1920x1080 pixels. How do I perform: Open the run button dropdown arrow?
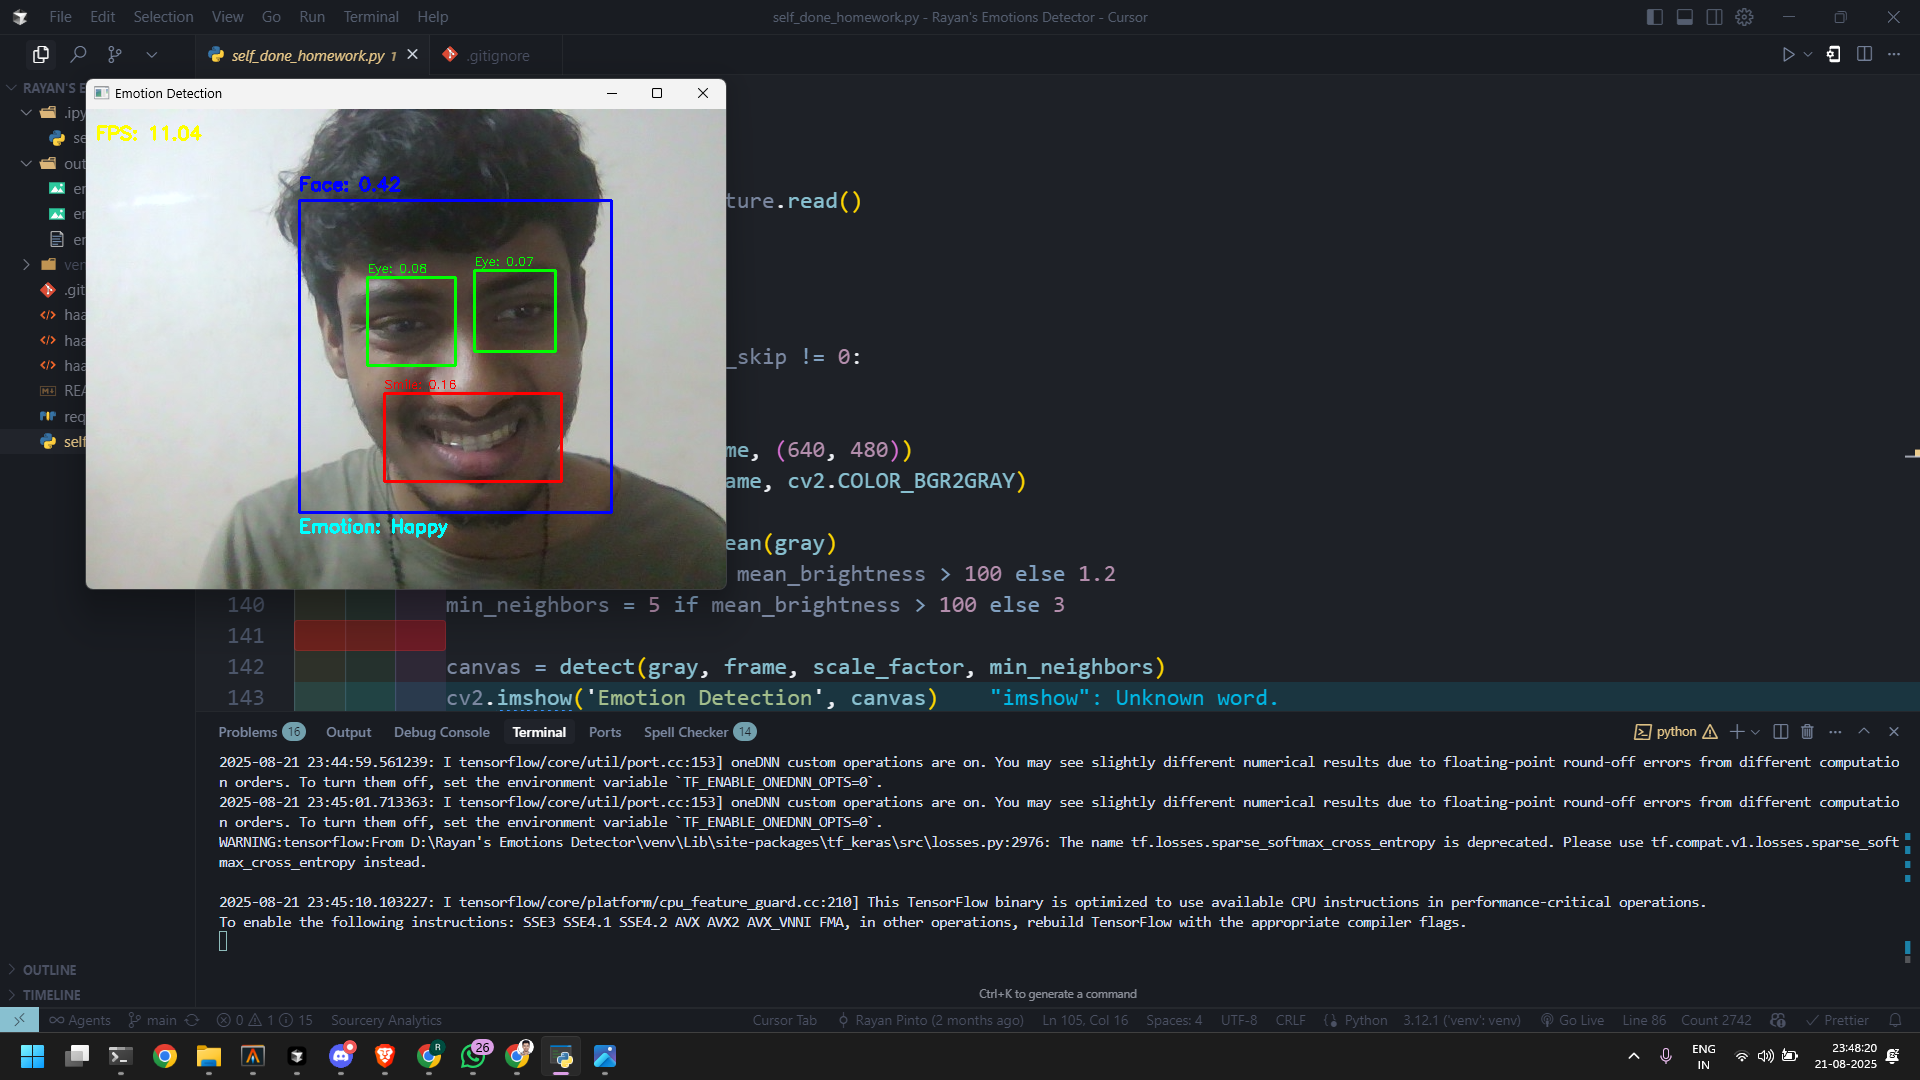pyautogui.click(x=1808, y=55)
